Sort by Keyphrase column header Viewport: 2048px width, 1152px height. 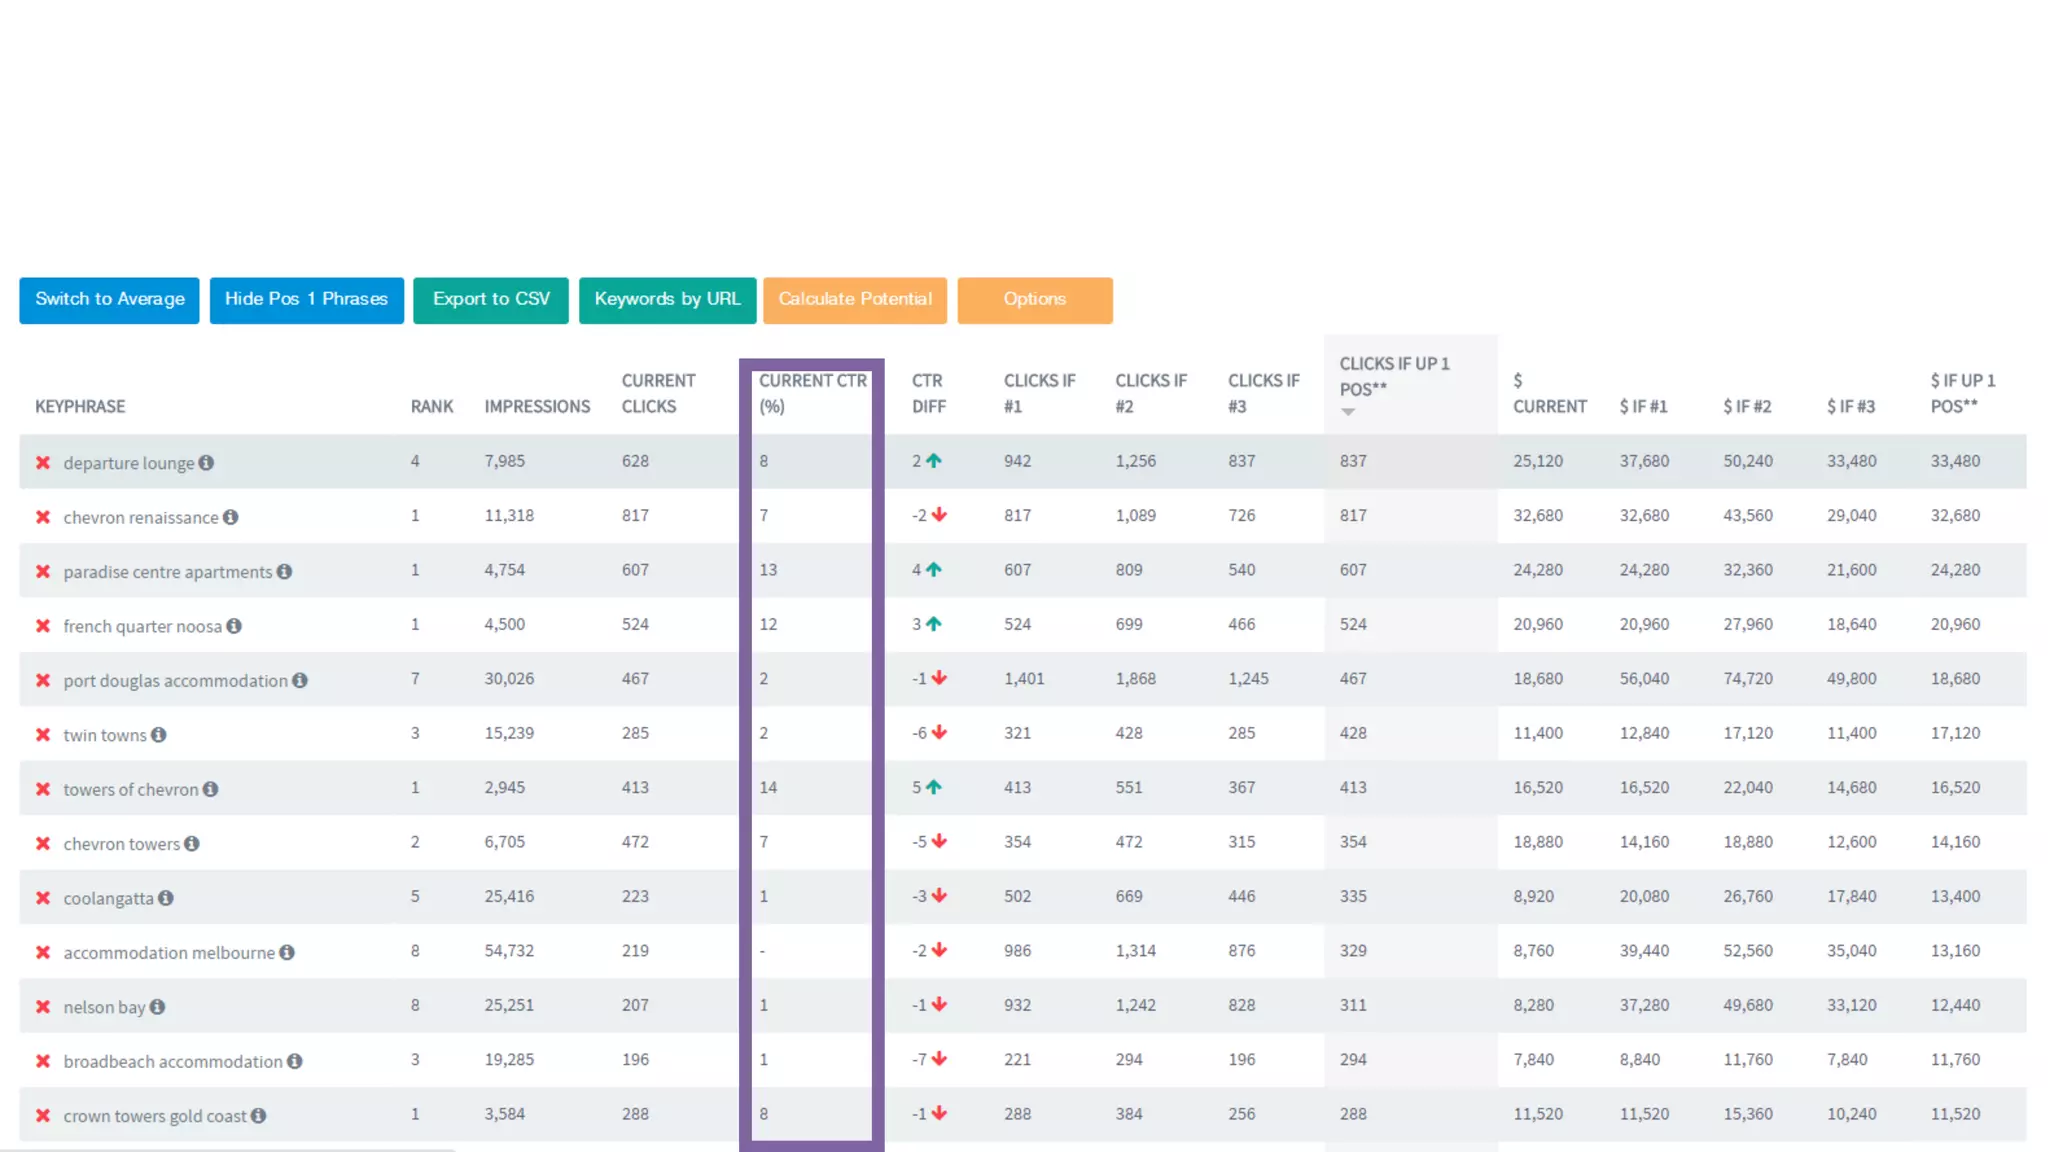point(80,406)
